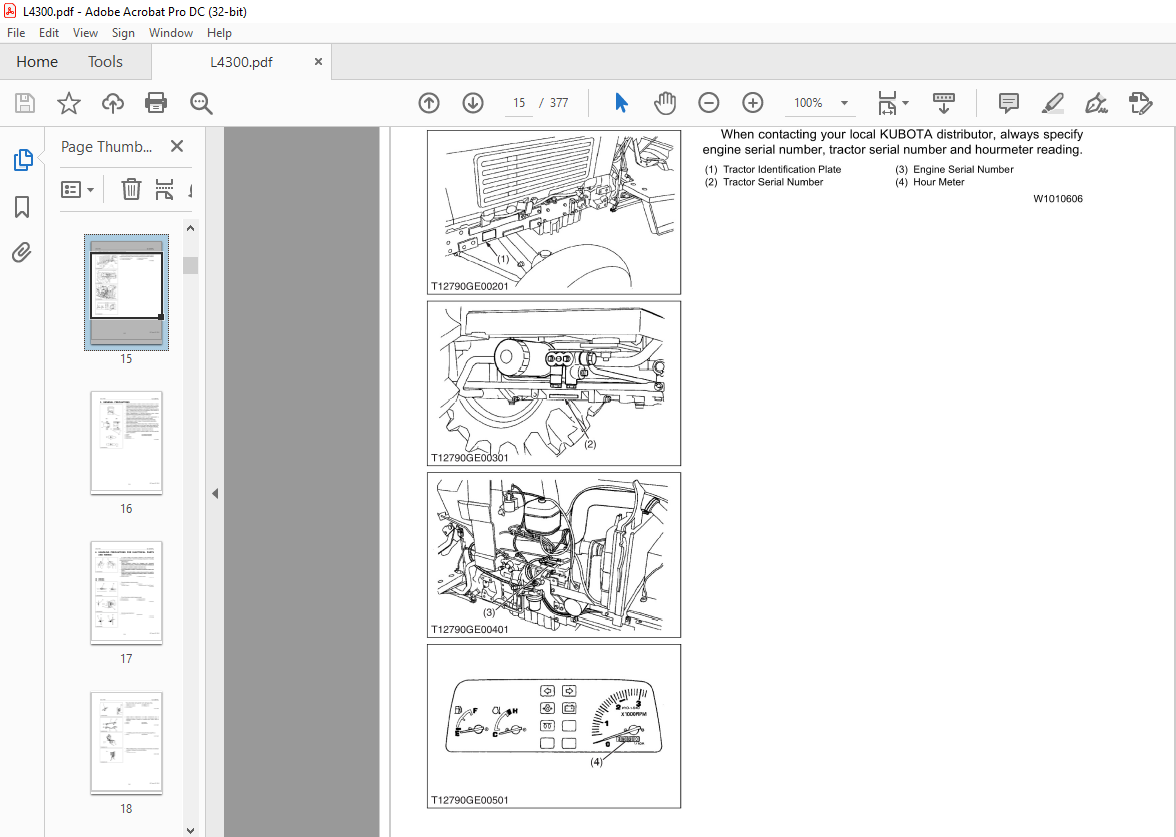
Task: Select the page 15 thumbnail
Action: 126,292
